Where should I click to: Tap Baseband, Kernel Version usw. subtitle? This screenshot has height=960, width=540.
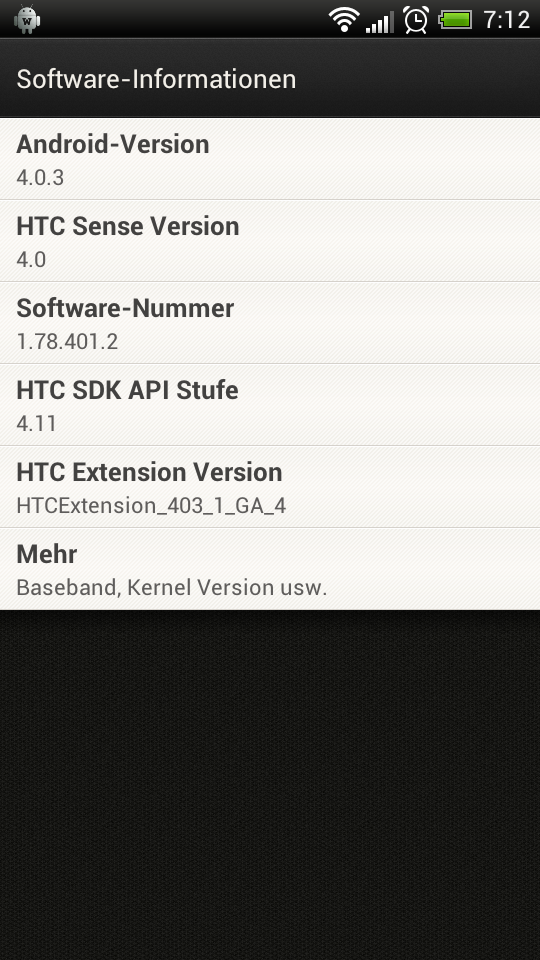point(171,588)
